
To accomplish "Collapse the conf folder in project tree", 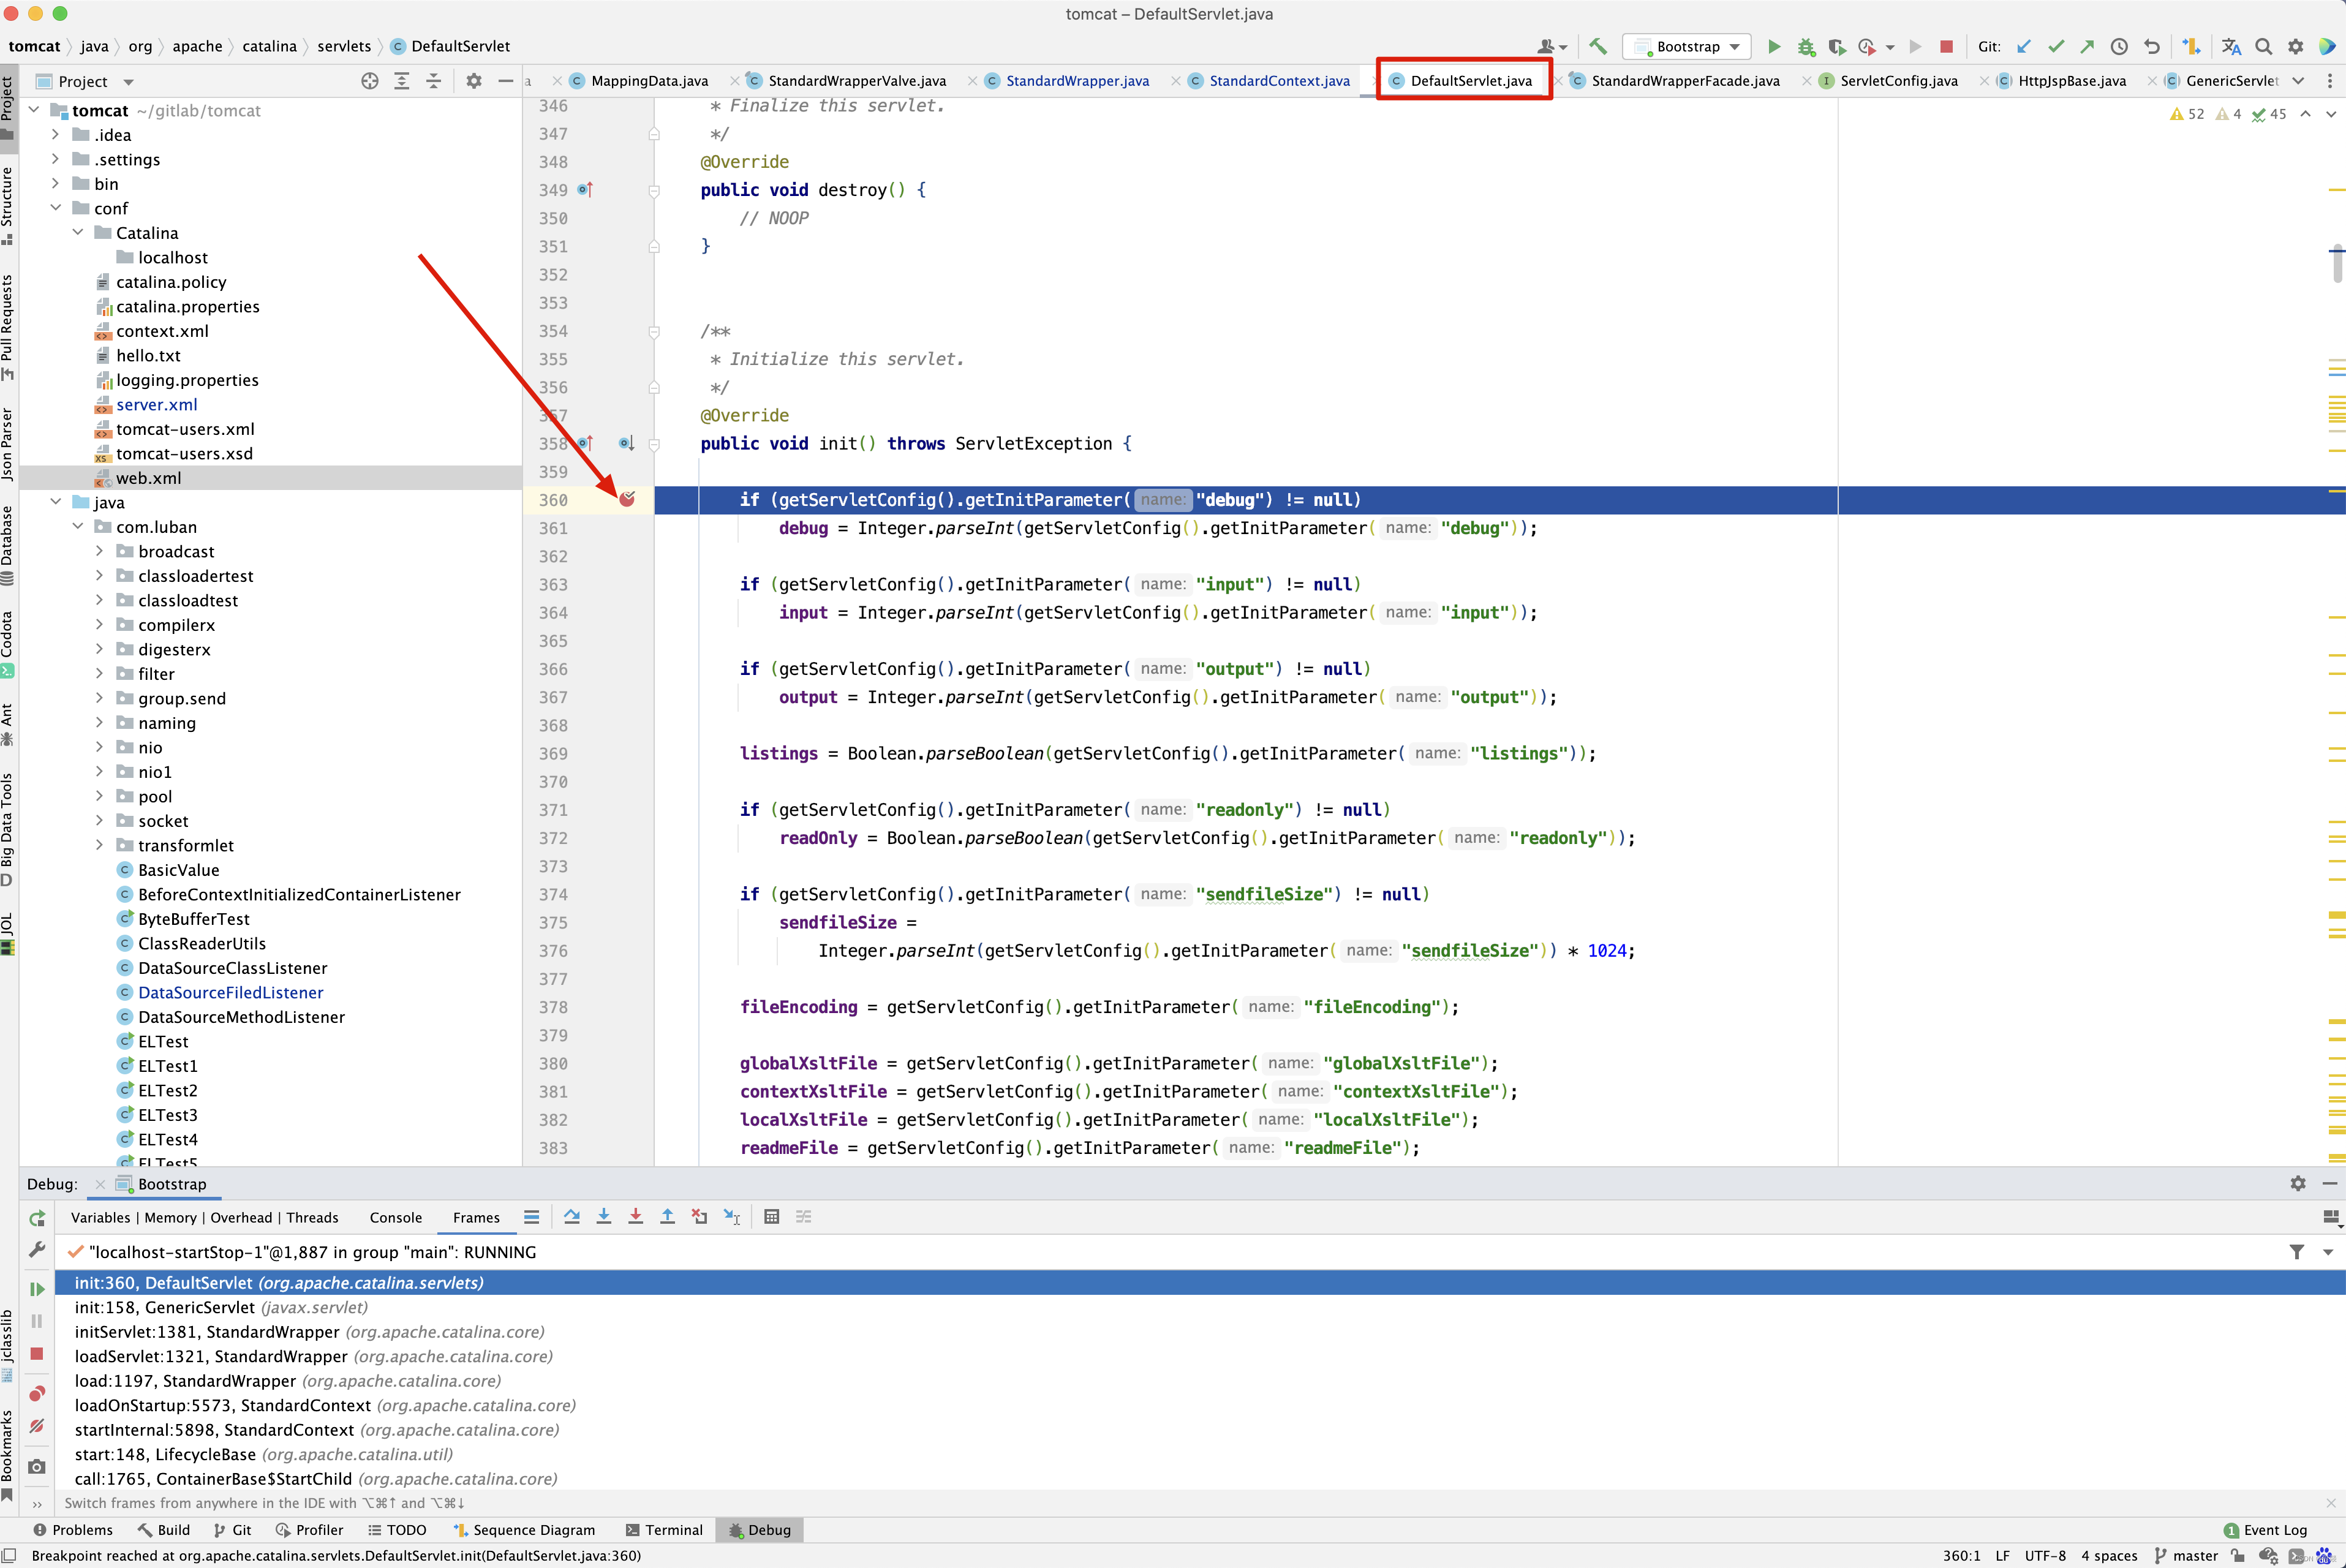I will [x=56, y=208].
